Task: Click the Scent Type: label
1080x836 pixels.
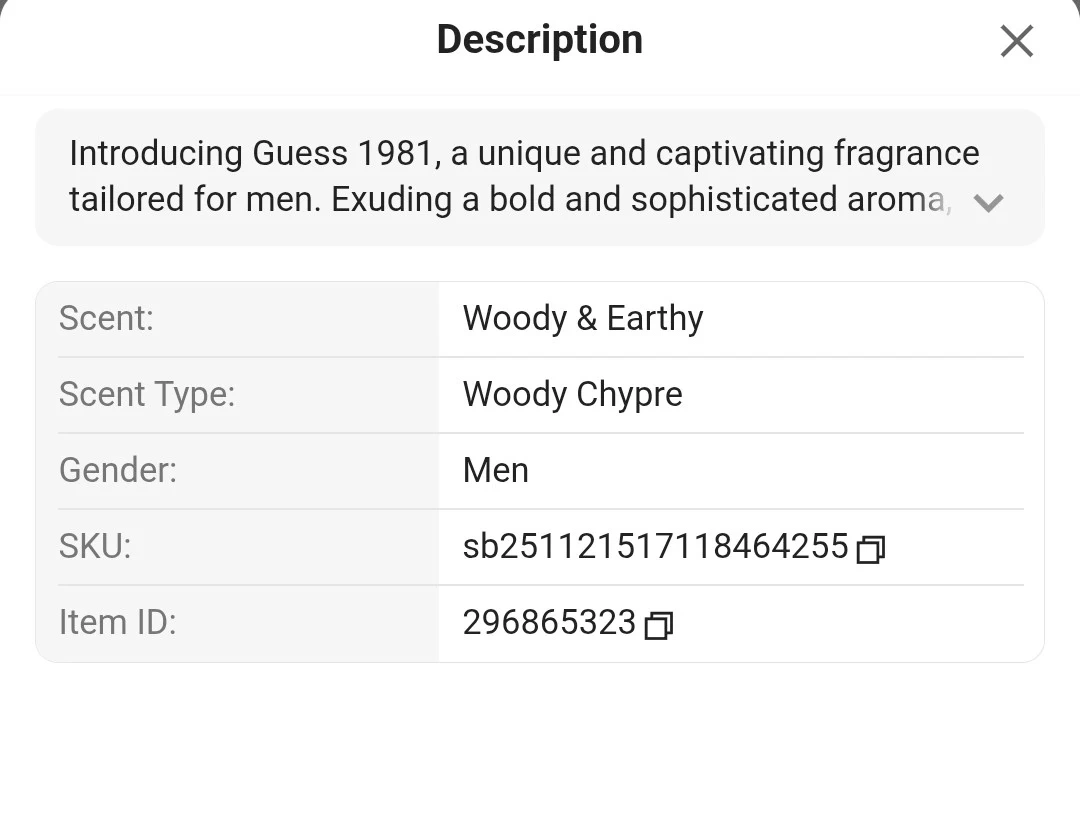Action: tap(147, 394)
